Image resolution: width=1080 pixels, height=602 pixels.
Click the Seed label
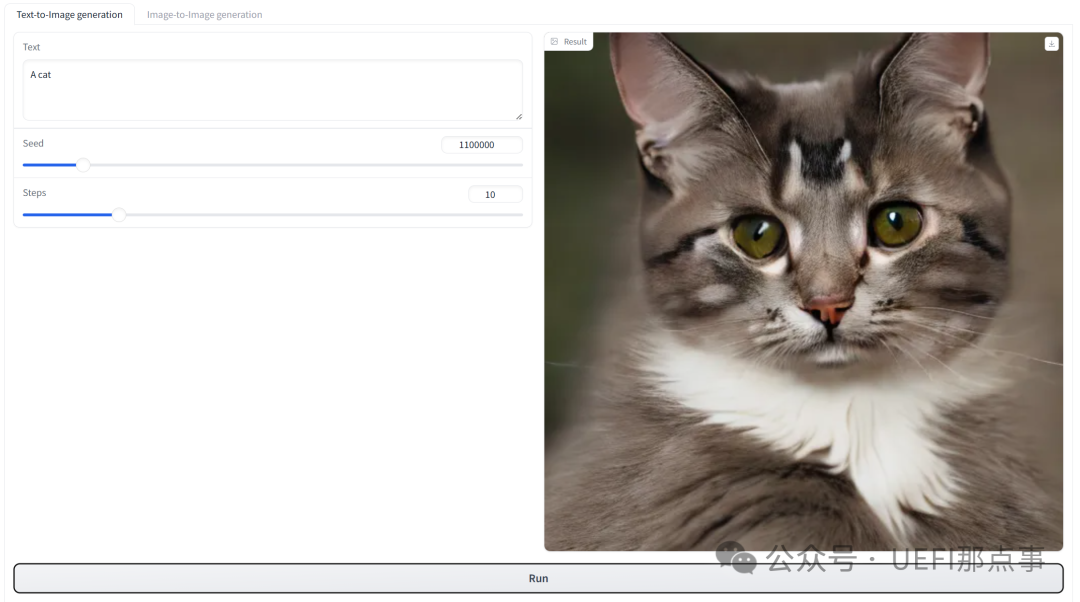[x=34, y=143]
